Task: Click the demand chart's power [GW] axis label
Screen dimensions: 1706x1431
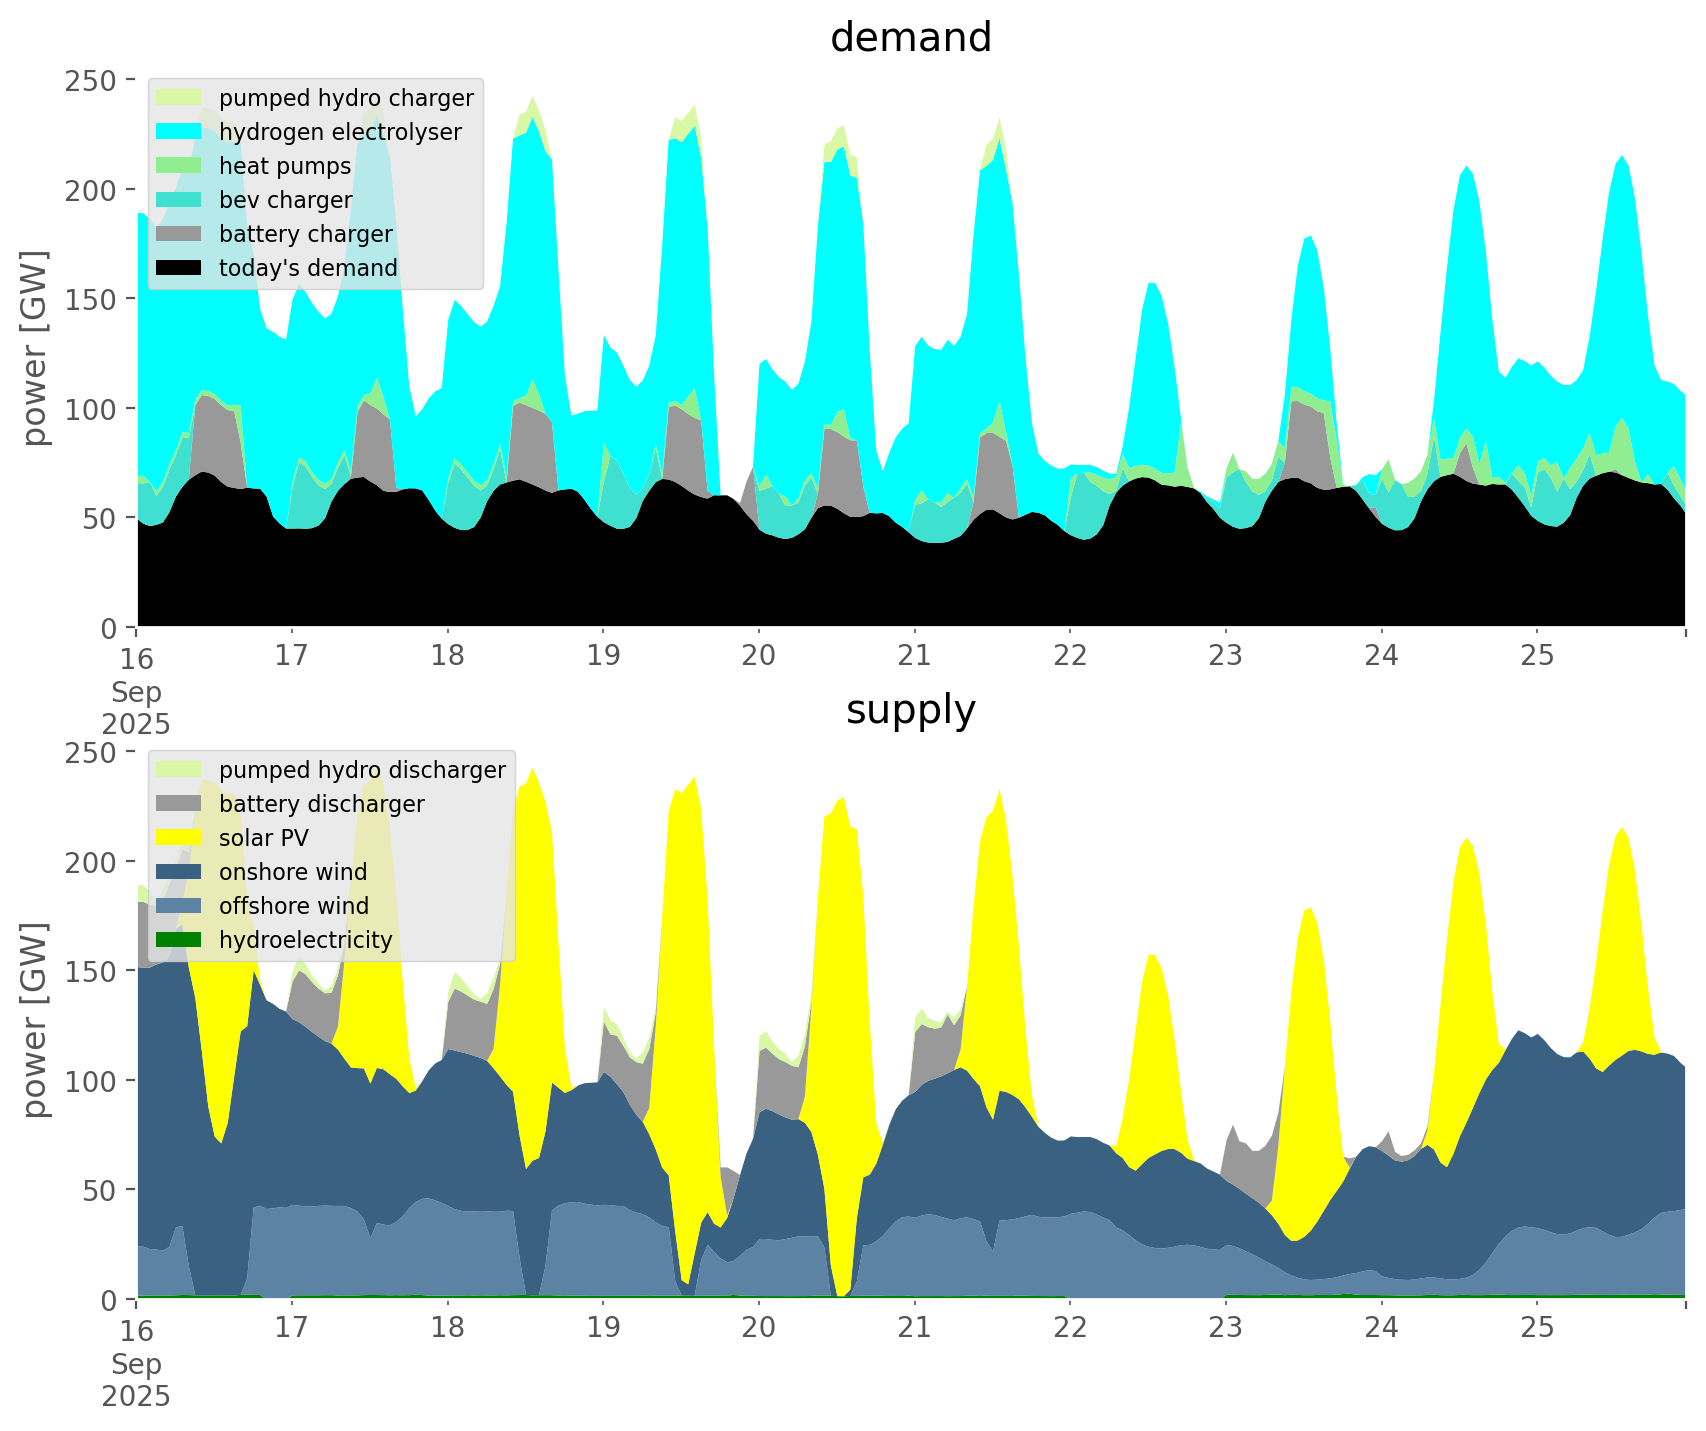Action: 35,348
